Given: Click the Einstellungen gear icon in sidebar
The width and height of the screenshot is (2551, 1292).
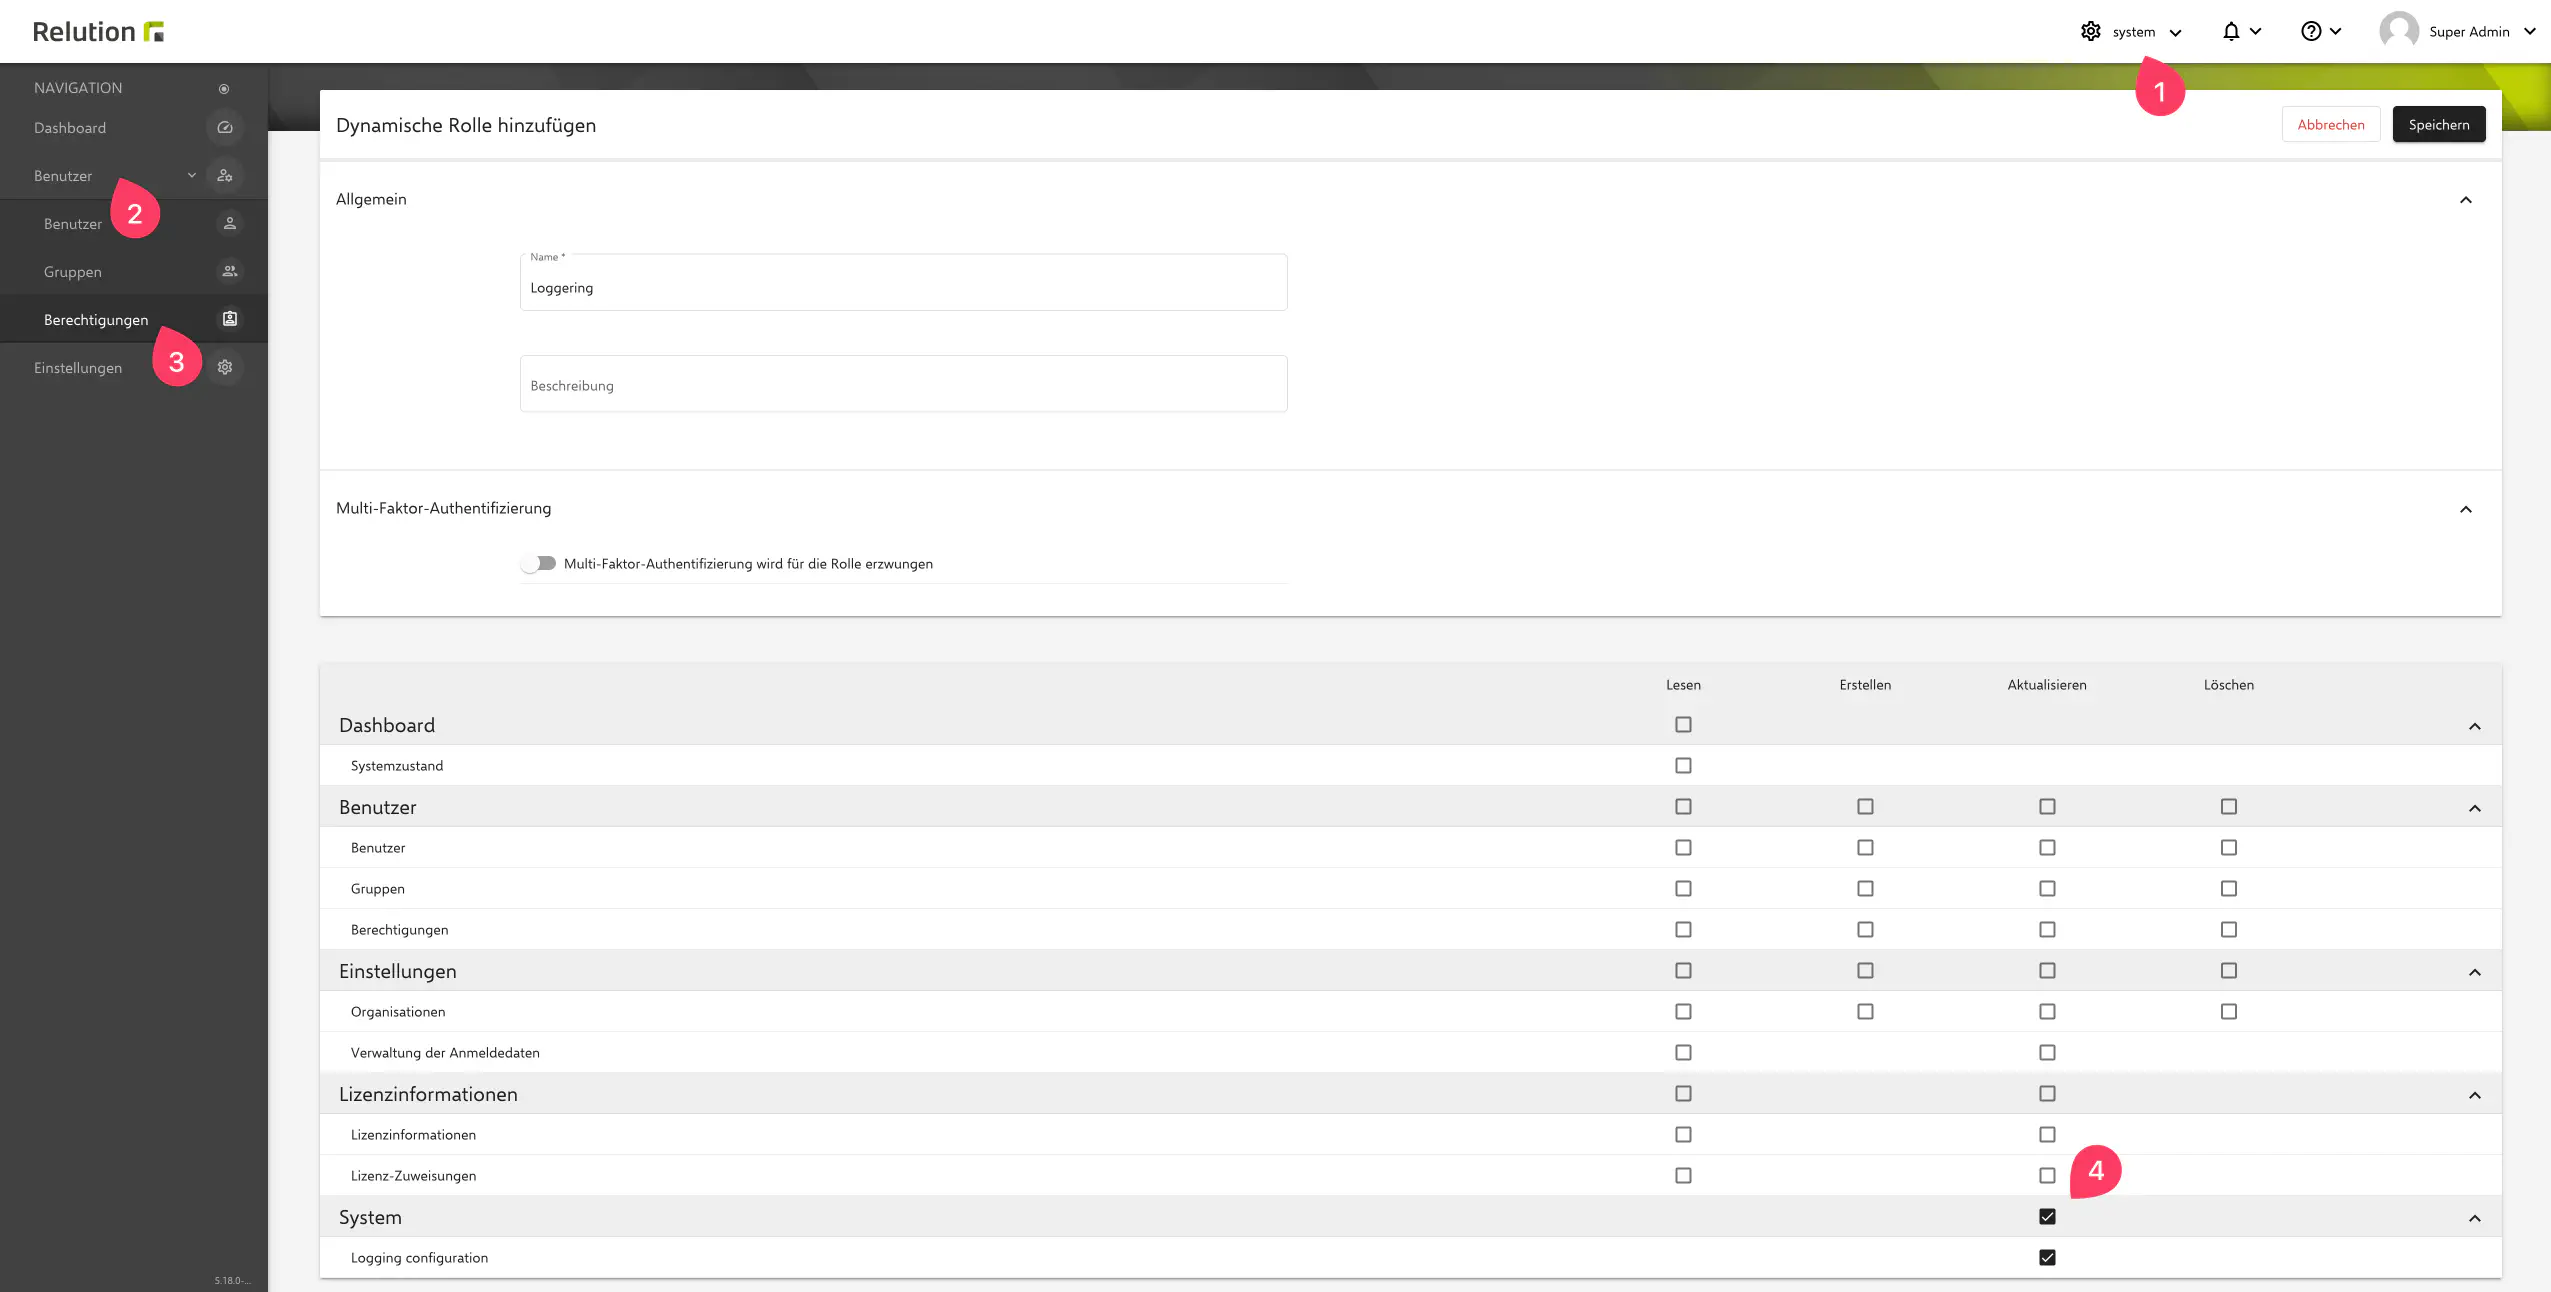Looking at the screenshot, I should (225, 367).
